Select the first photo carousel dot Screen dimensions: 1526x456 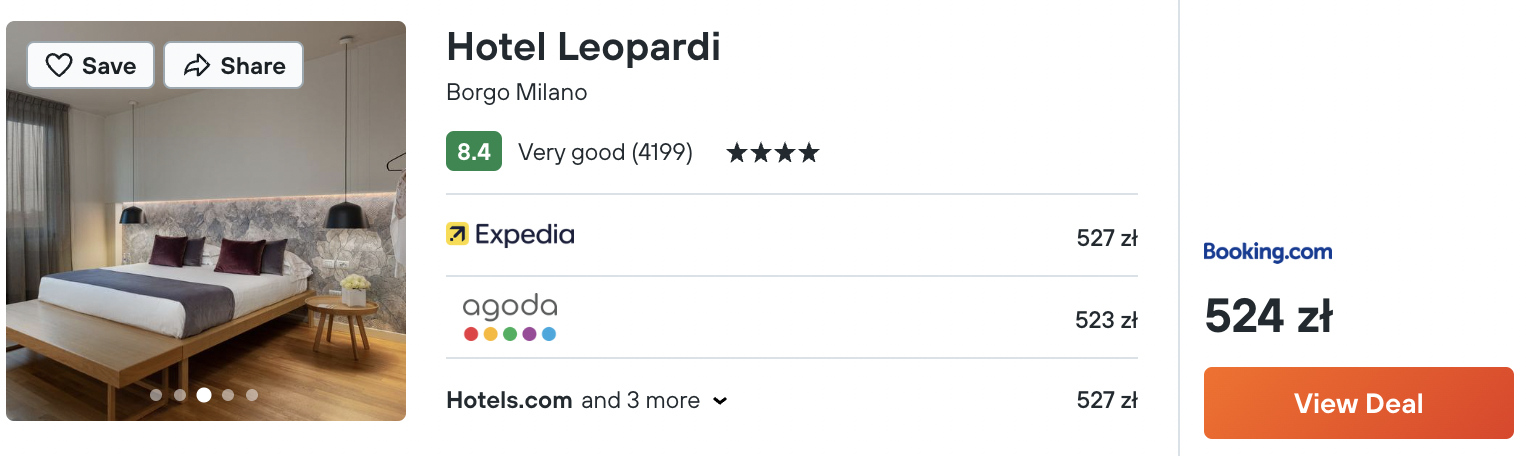pyautogui.click(x=156, y=395)
